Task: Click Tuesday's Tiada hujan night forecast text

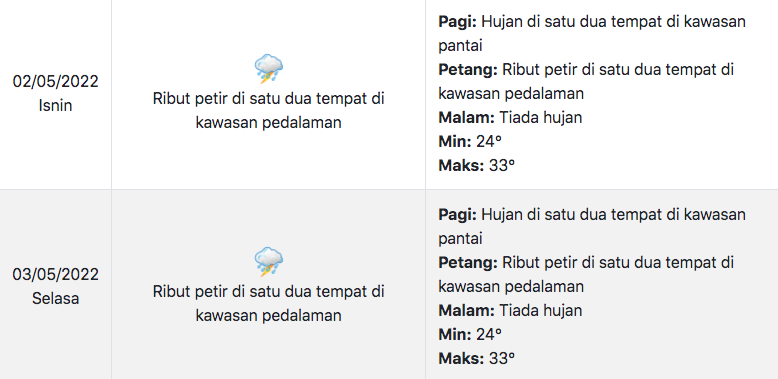Action: (x=540, y=311)
